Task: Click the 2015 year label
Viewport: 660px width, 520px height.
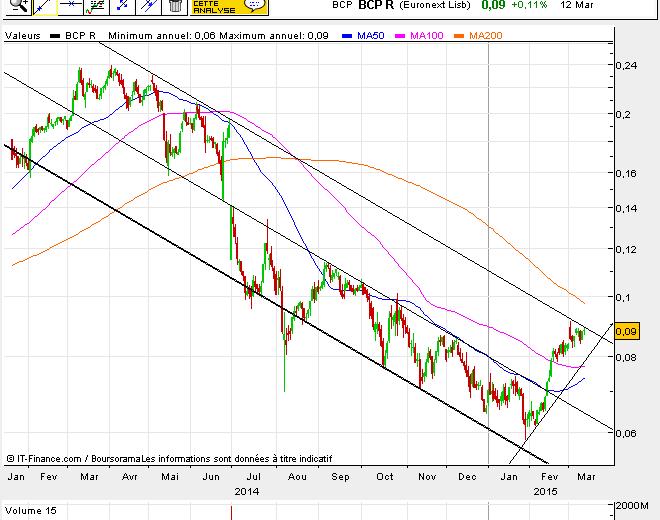Action: [546, 492]
